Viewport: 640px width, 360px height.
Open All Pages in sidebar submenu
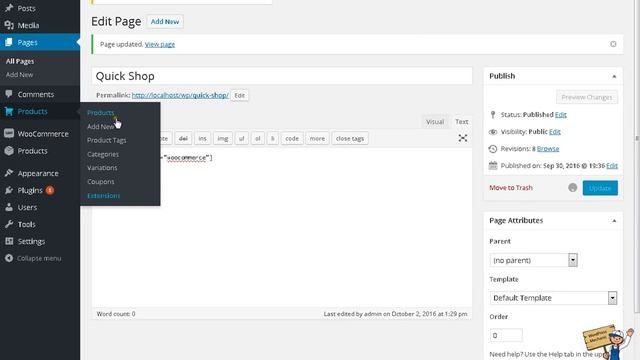20,61
